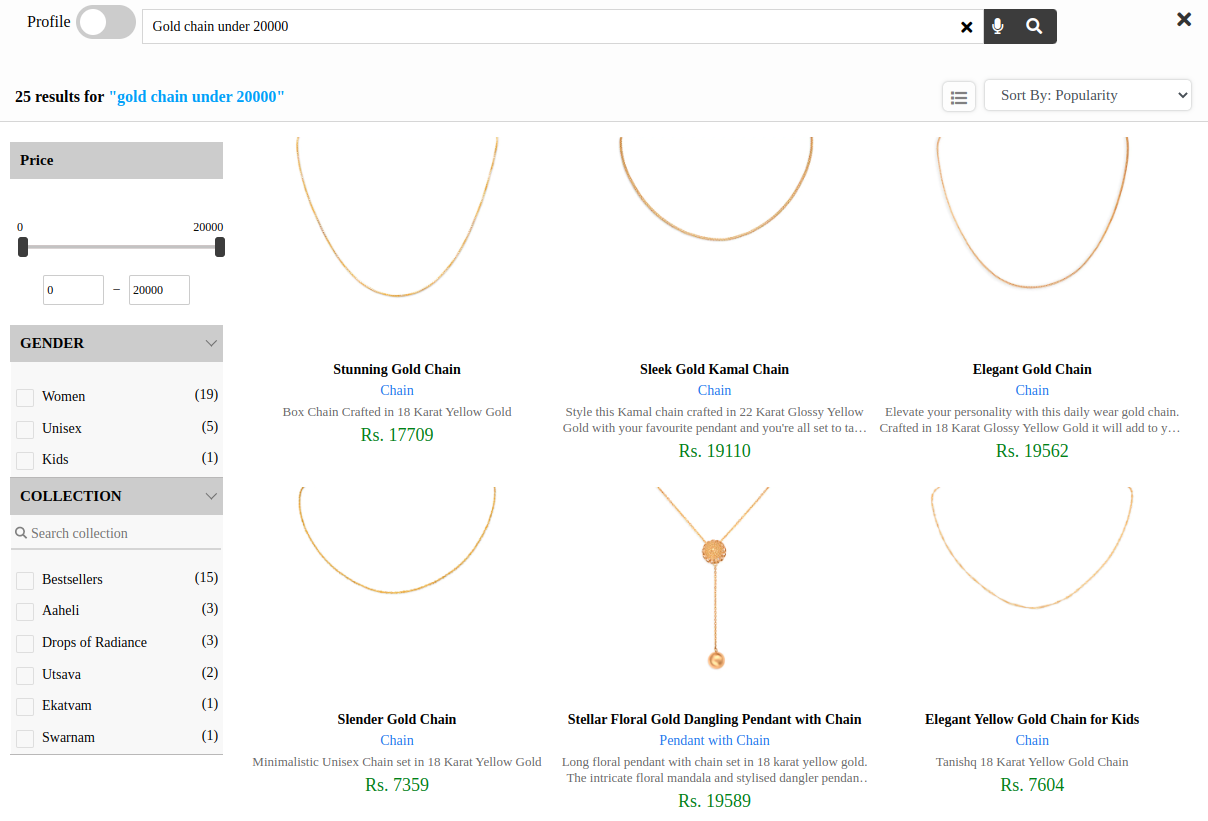Click the microphone voice search icon
Screen dimensions: 1208x821
coord(998,27)
